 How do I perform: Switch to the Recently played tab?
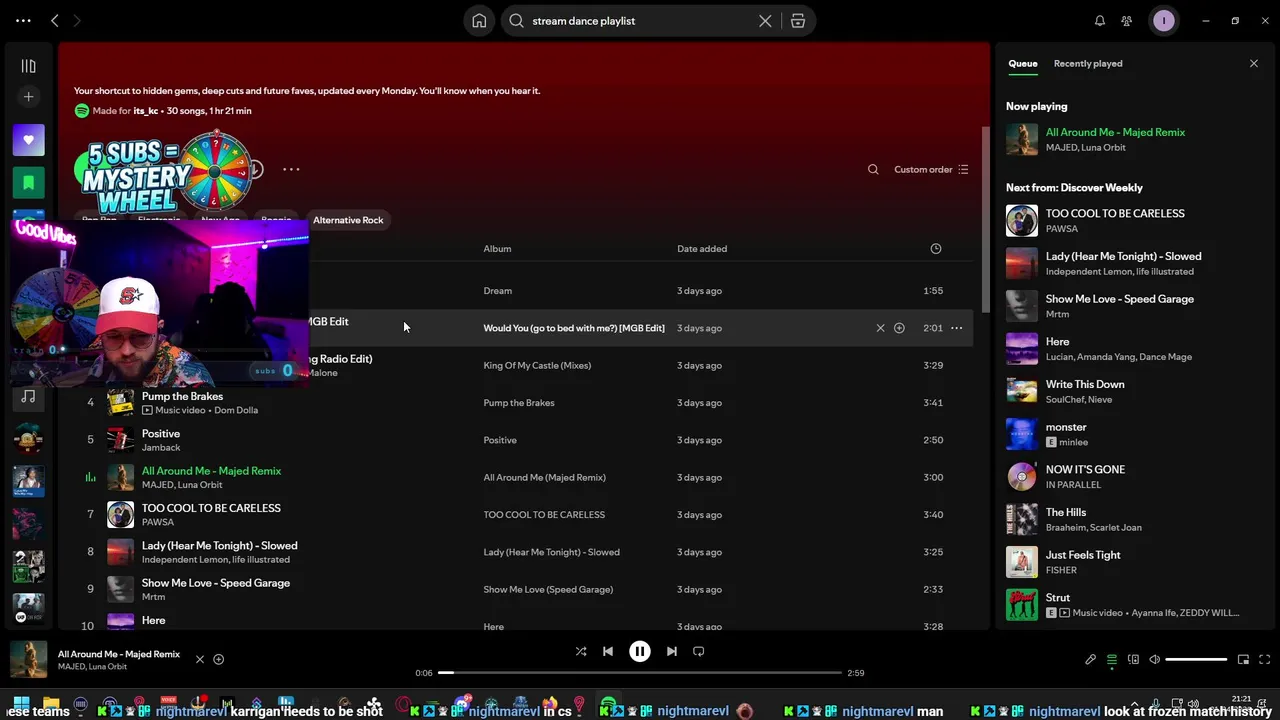pyautogui.click(x=1088, y=64)
